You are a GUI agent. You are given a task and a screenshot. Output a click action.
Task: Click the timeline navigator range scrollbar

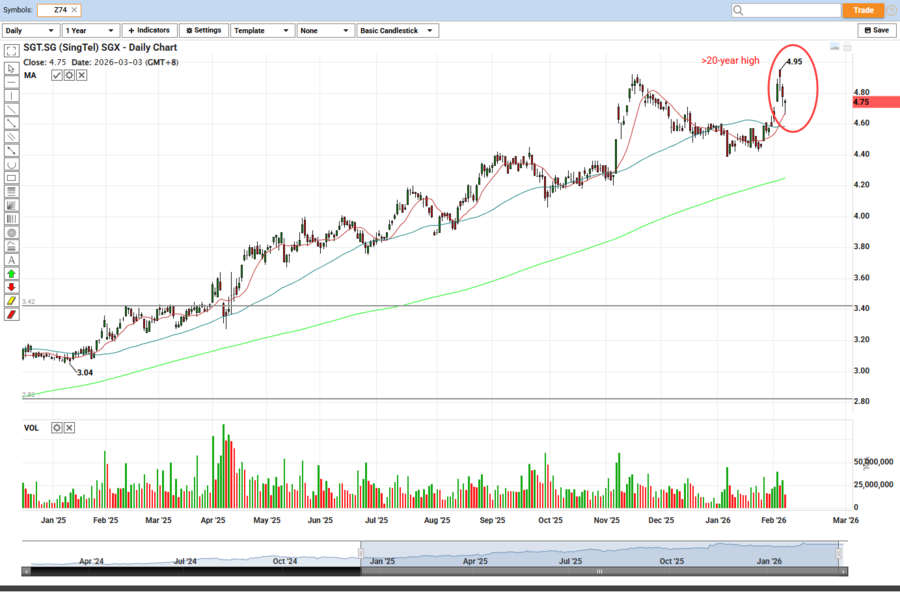(x=598, y=571)
